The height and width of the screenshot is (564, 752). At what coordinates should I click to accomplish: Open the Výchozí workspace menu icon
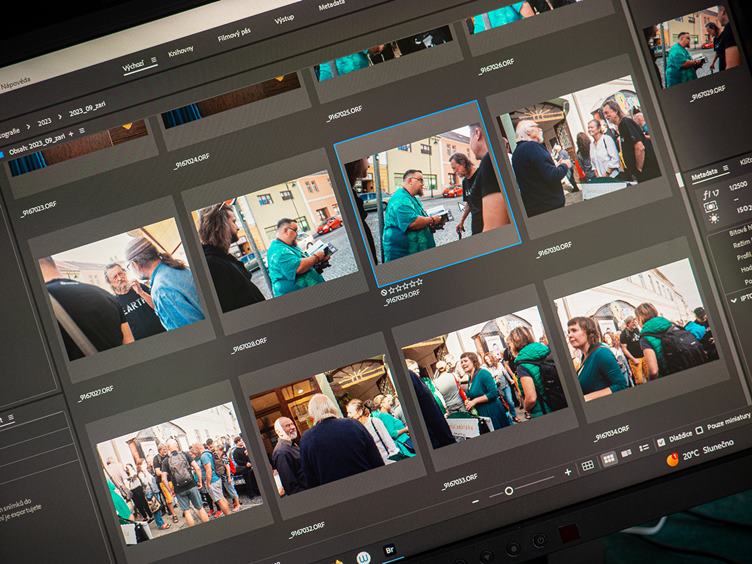(154, 60)
